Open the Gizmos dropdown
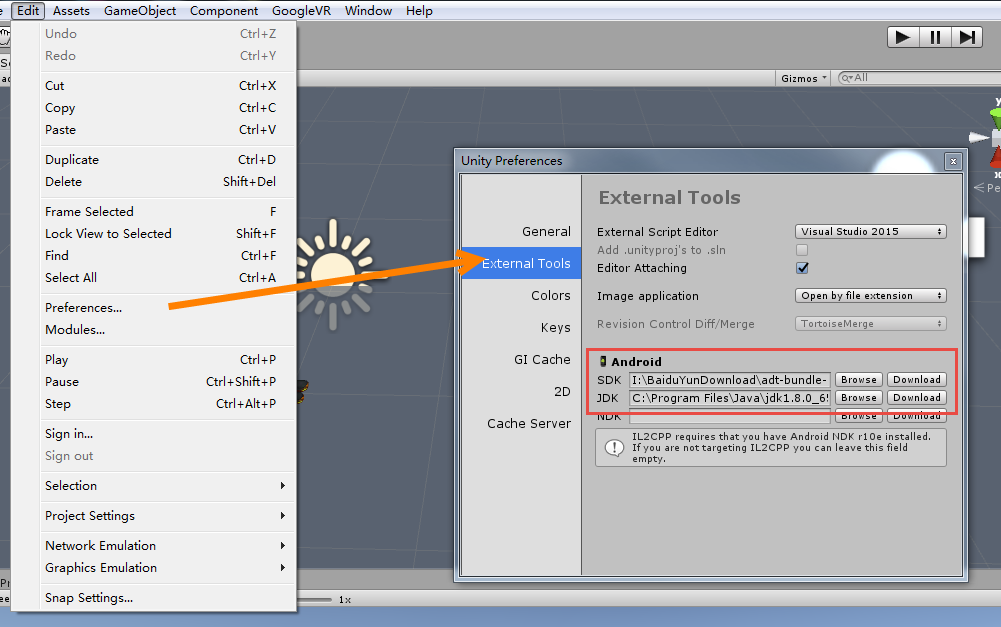This screenshot has height=627, width=1001. coord(803,78)
